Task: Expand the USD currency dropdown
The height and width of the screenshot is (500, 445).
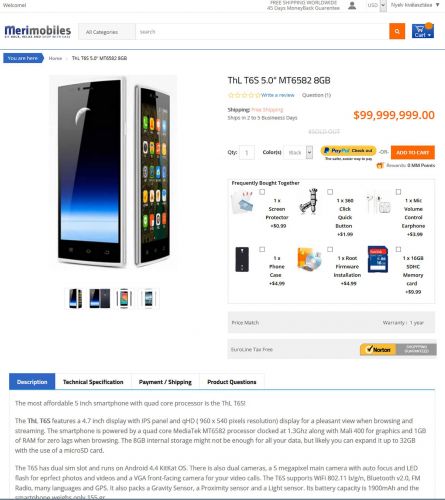Action: (377, 5)
